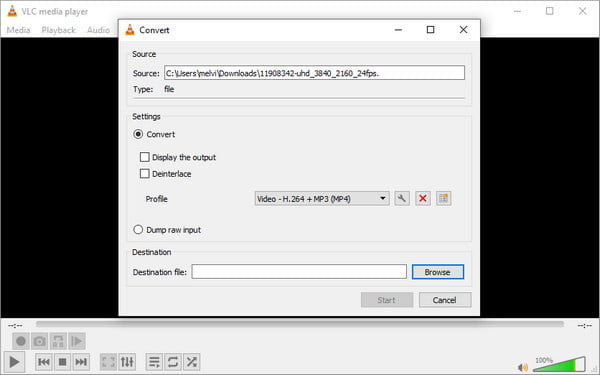Skip to previous media track
This screenshot has width=600, height=375.
[x=44, y=362]
